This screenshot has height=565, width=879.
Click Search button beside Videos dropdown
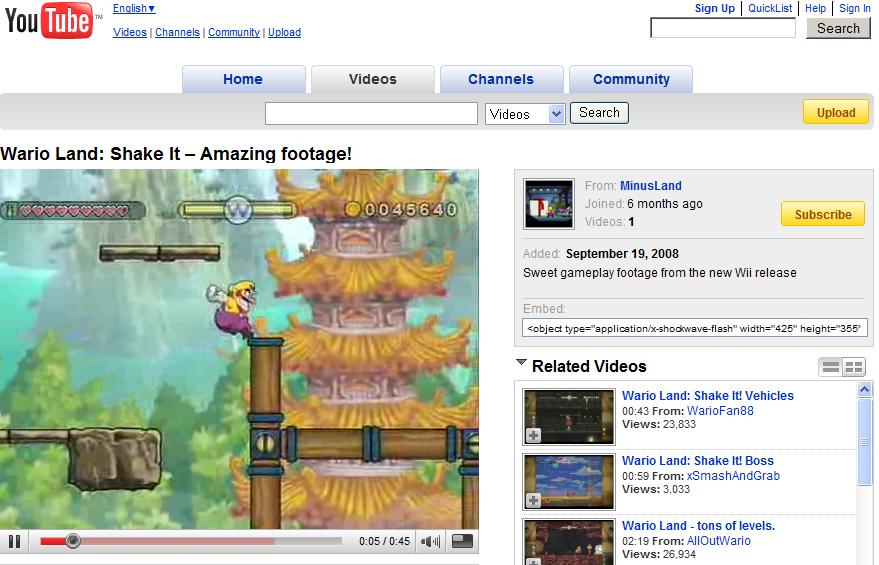point(599,113)
